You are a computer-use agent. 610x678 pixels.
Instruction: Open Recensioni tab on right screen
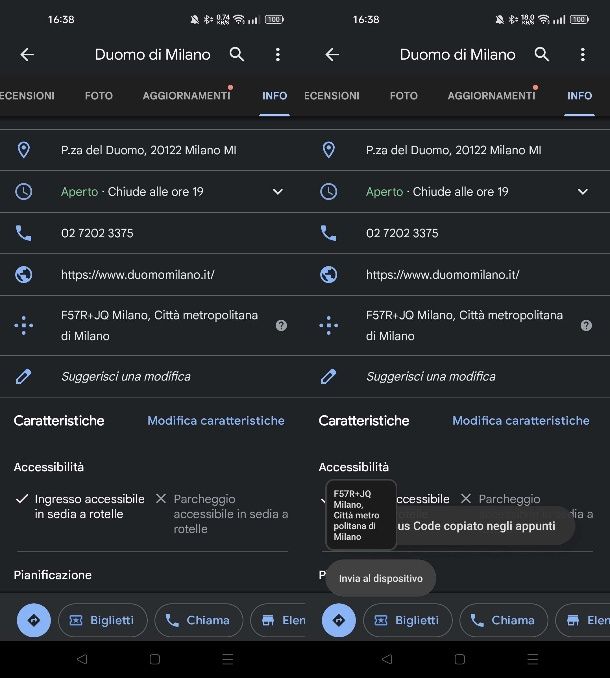[x=332, y=96]
